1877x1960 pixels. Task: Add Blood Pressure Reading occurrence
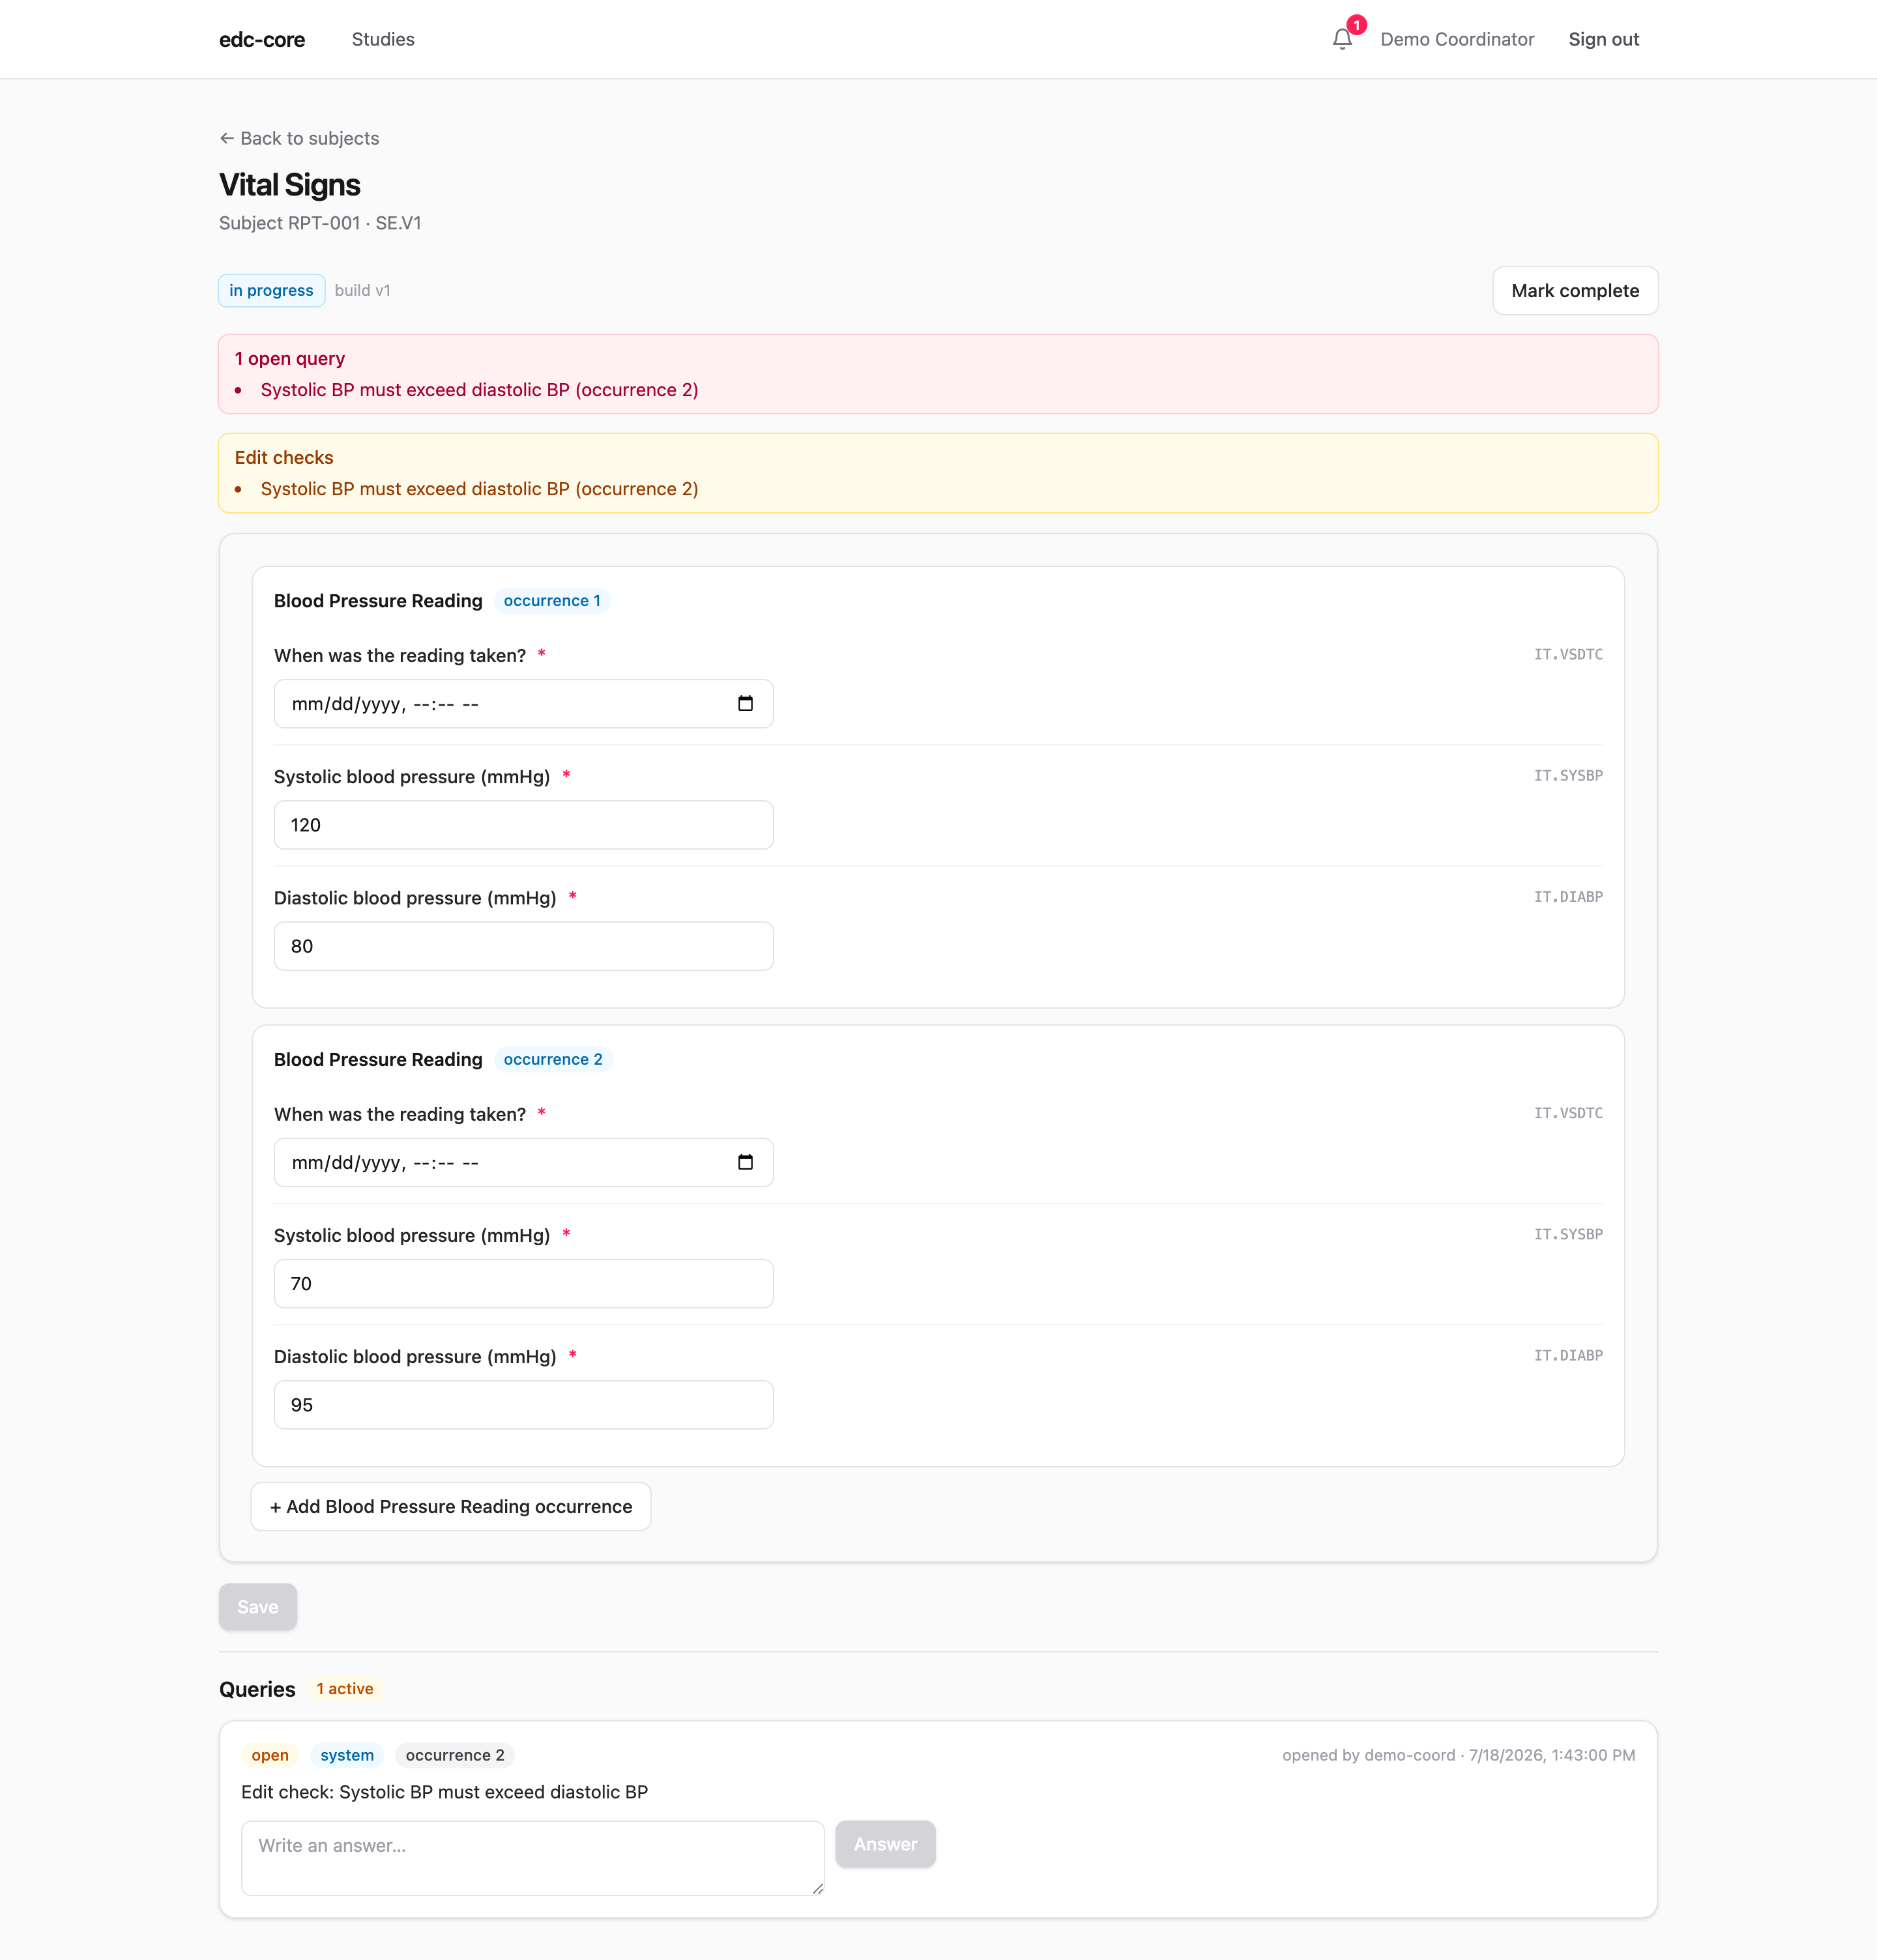point(451,1506)
